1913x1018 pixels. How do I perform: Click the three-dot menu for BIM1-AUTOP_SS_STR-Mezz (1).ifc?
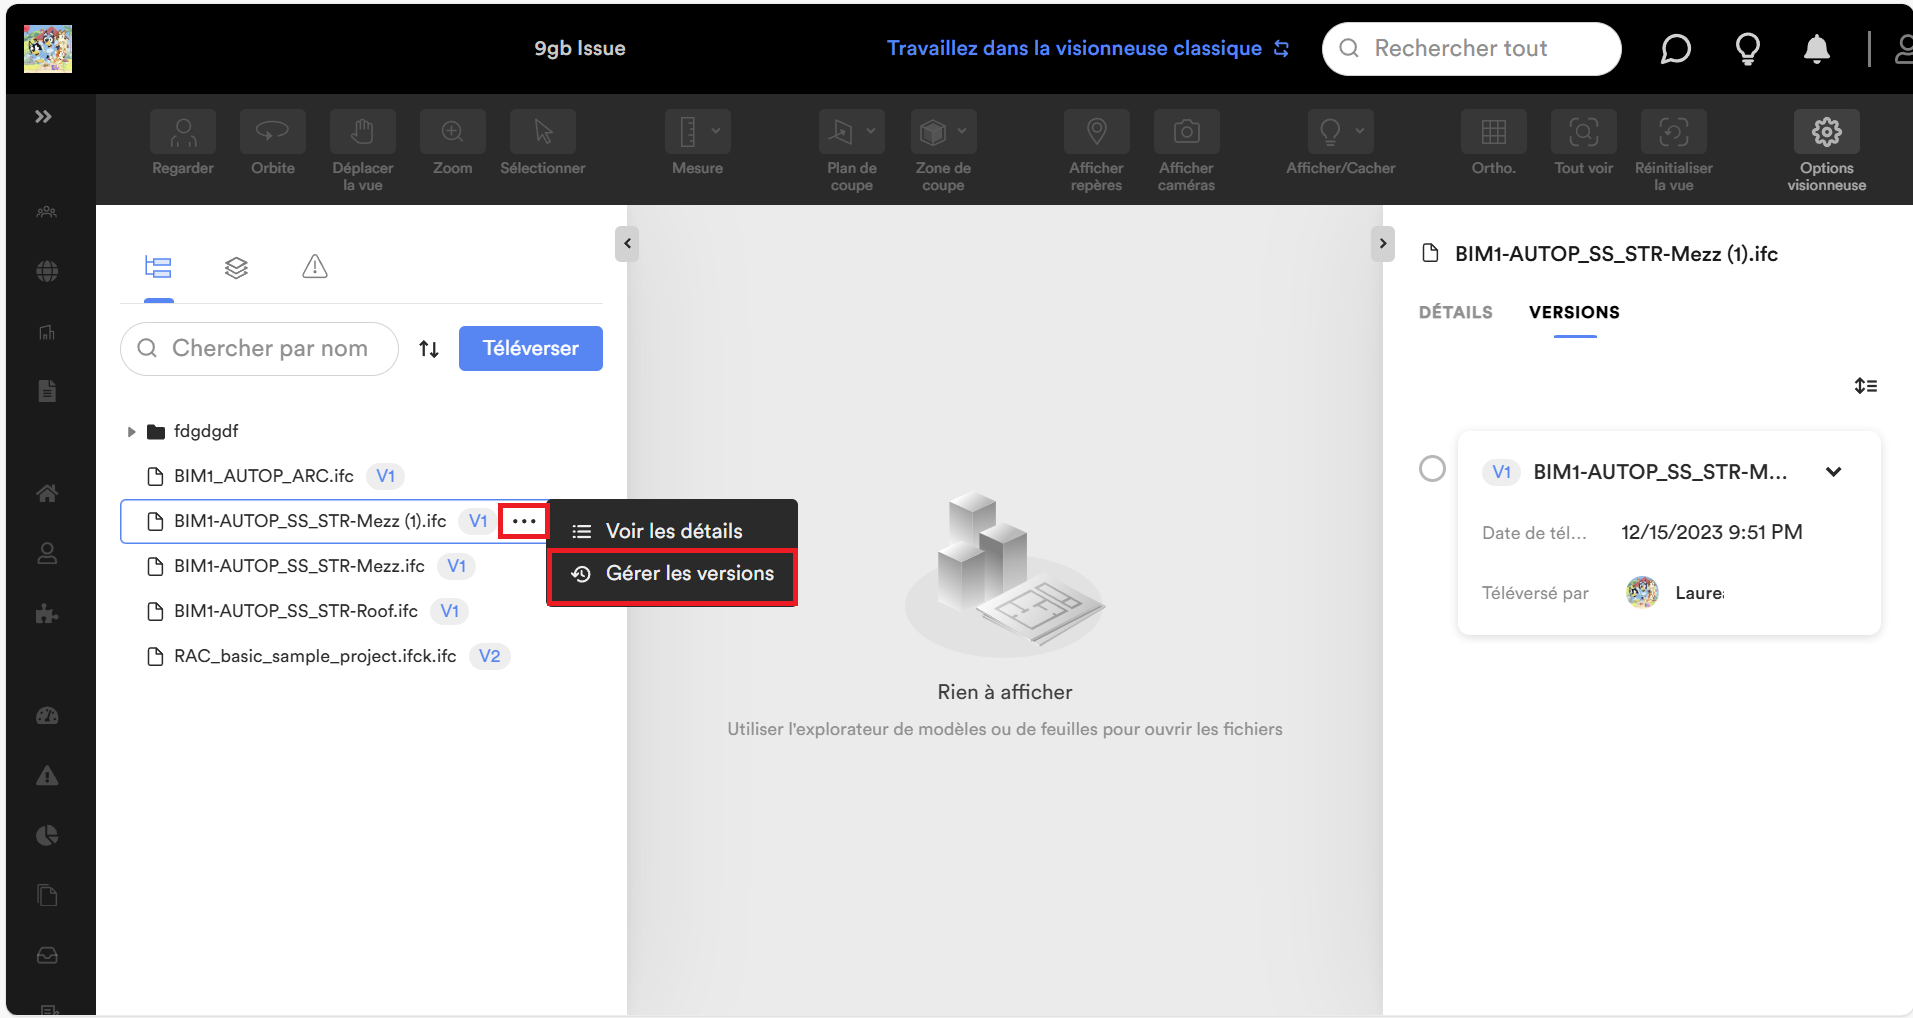point(524,521)
